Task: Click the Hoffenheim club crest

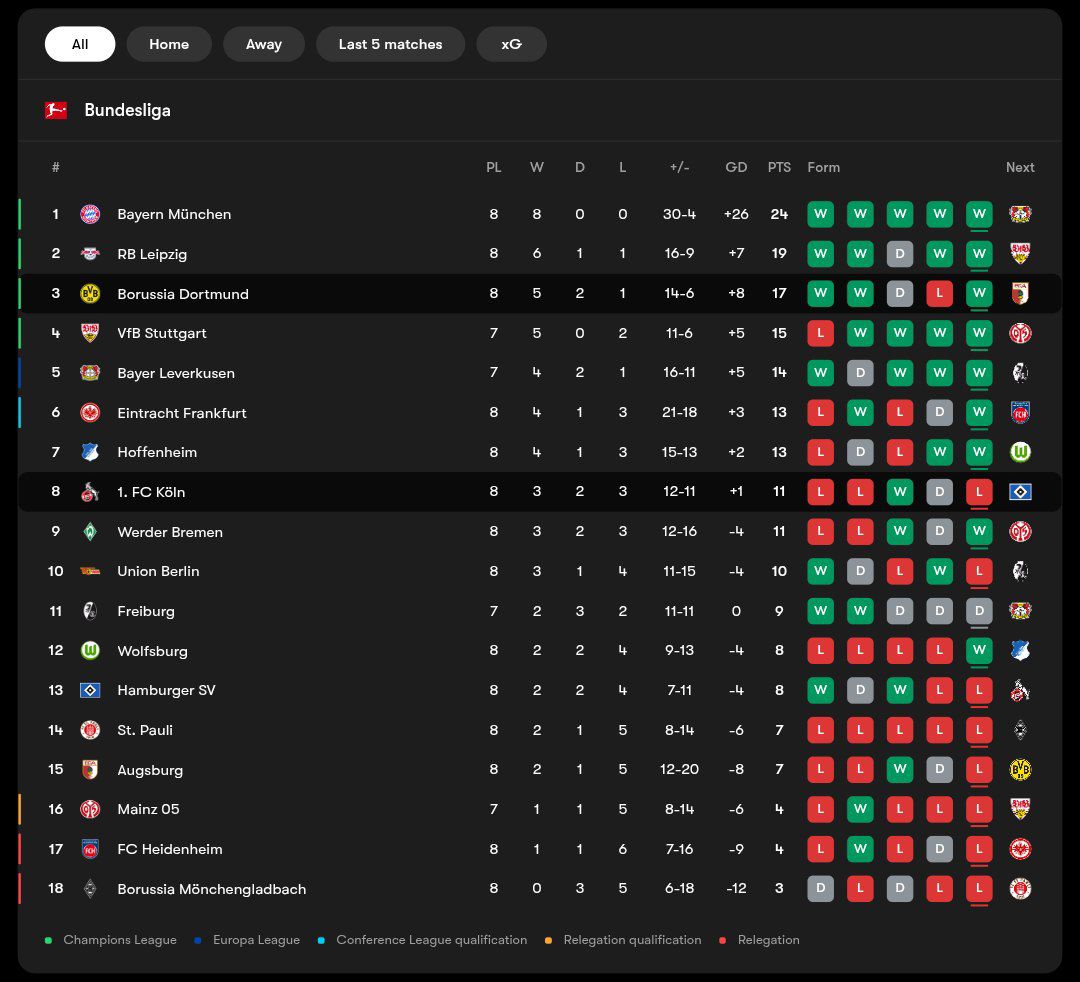Action: click(90, 452)
